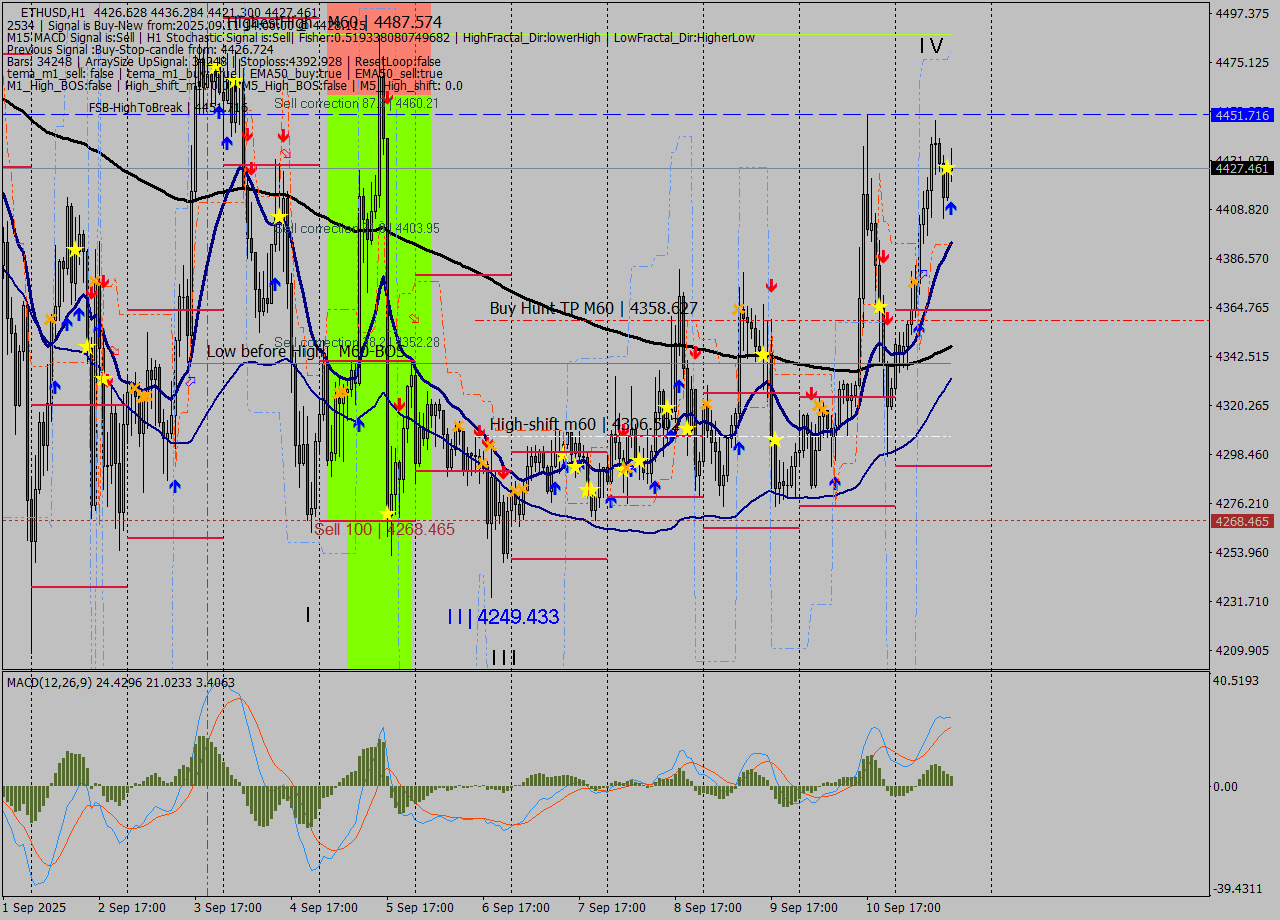Select the red down arrow above the Buy Hunt TP line
The image size is (1280, 920).
pyautogui.click(x=770, y=285)
